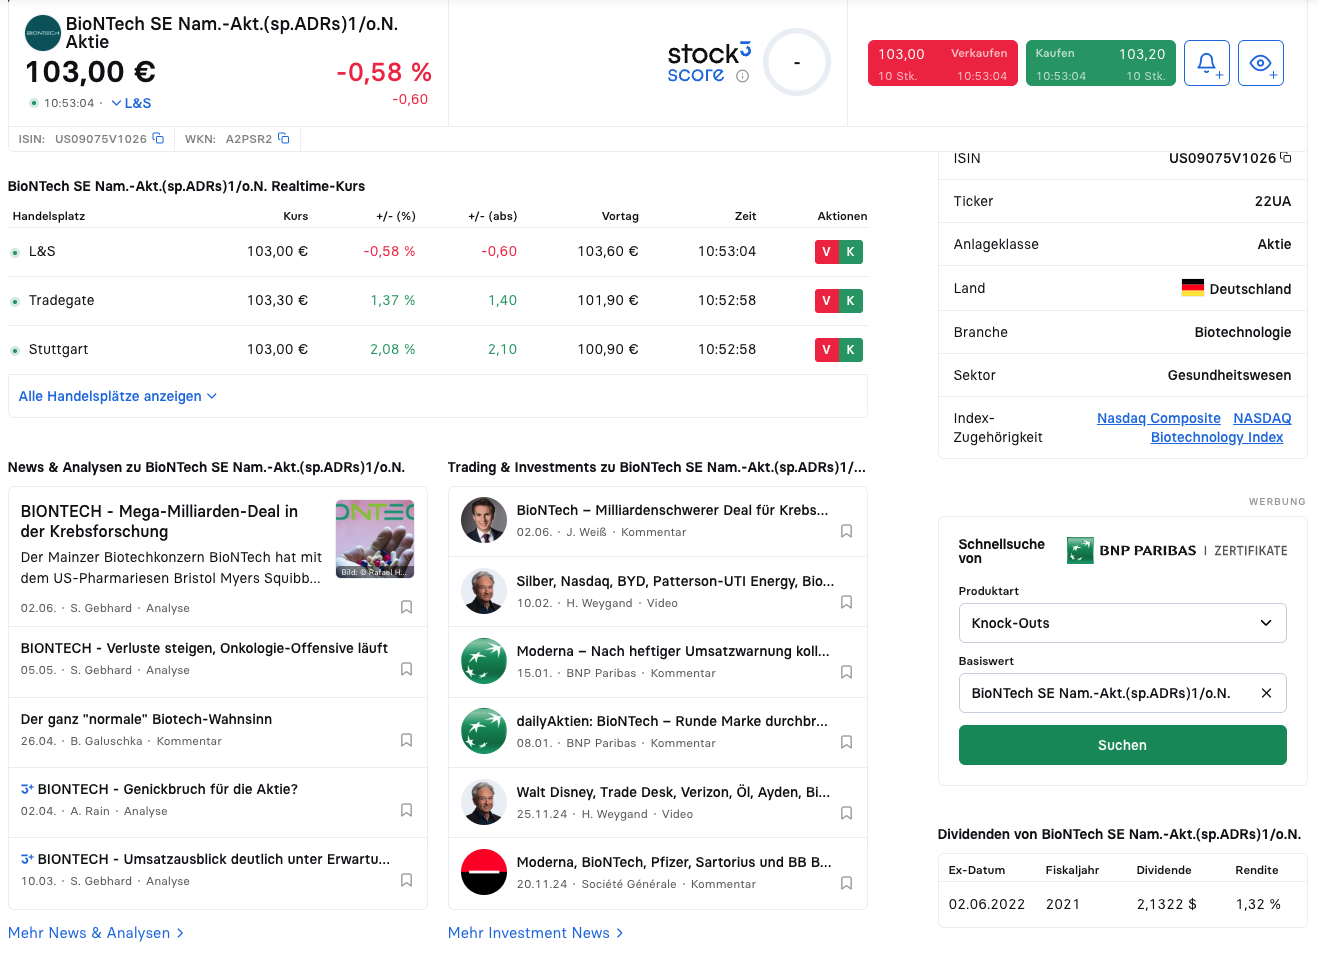The height and width of the screenshot is (953, 1318).
Task: Open the stock3 score info icon
Action: point(742,76)
